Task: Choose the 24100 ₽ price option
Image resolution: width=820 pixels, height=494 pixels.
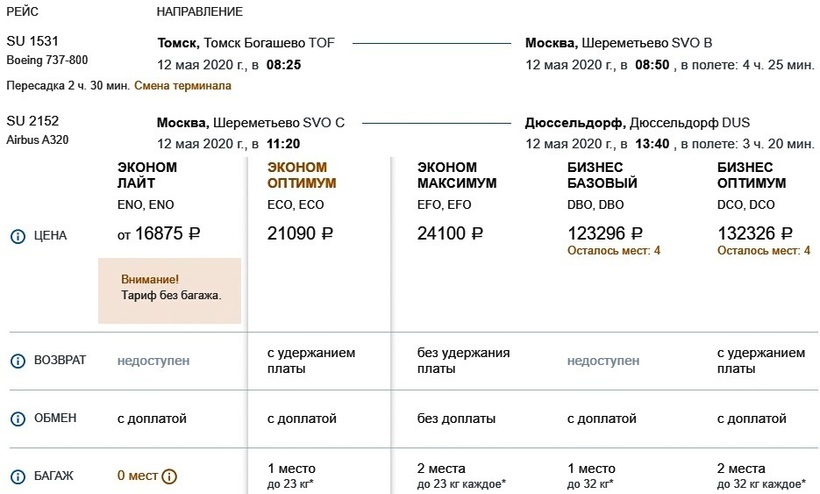Action: (x=450, y=234)
